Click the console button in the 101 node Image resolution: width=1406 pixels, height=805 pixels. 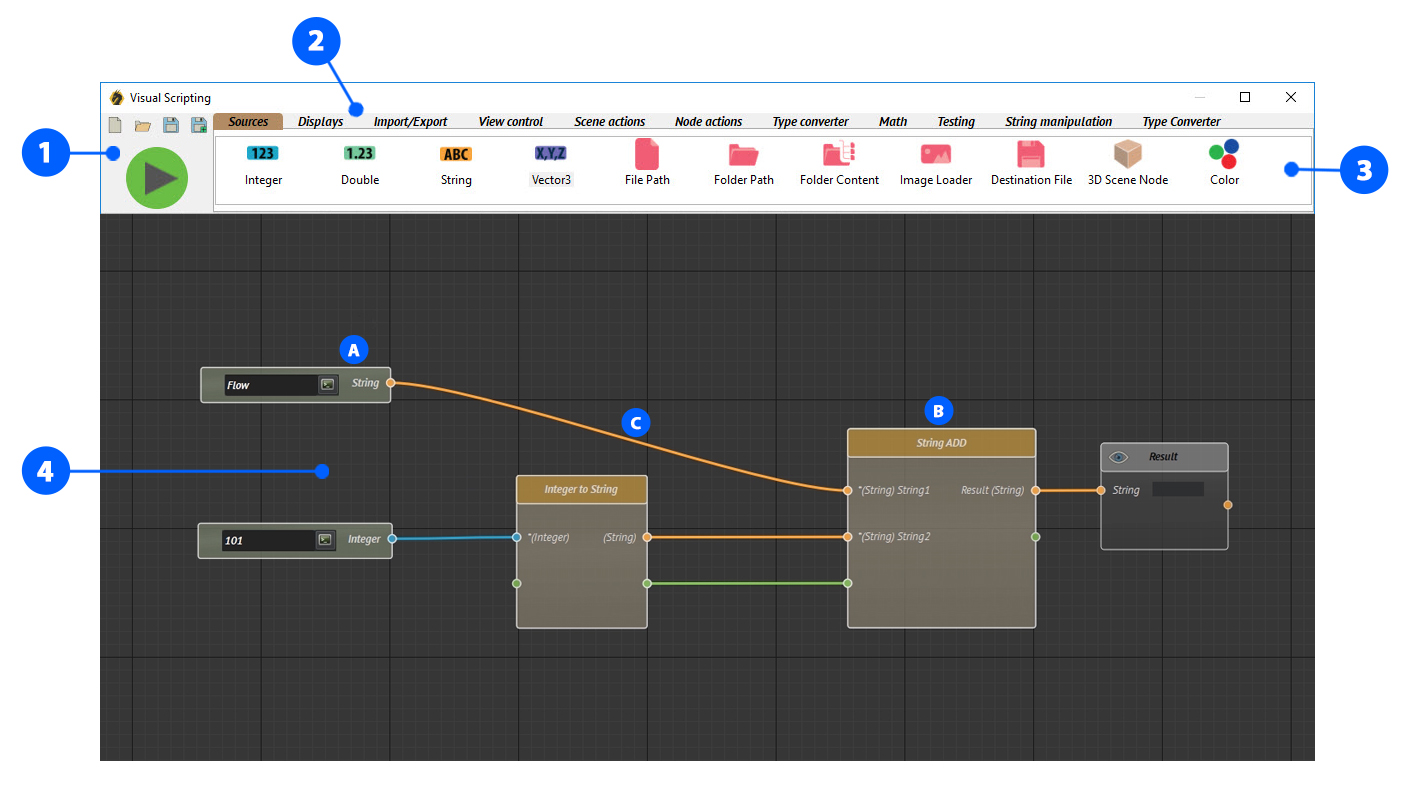(x=325, y=540)
